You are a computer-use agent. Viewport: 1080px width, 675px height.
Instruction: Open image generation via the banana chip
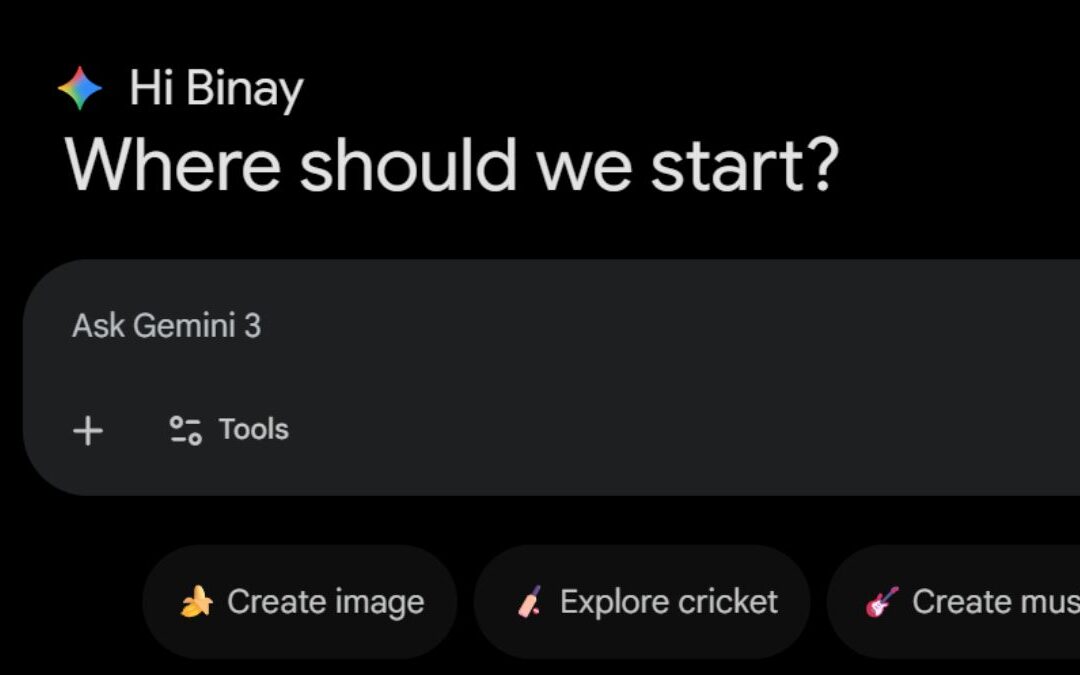pyautogui.click(x=300, y=601)
